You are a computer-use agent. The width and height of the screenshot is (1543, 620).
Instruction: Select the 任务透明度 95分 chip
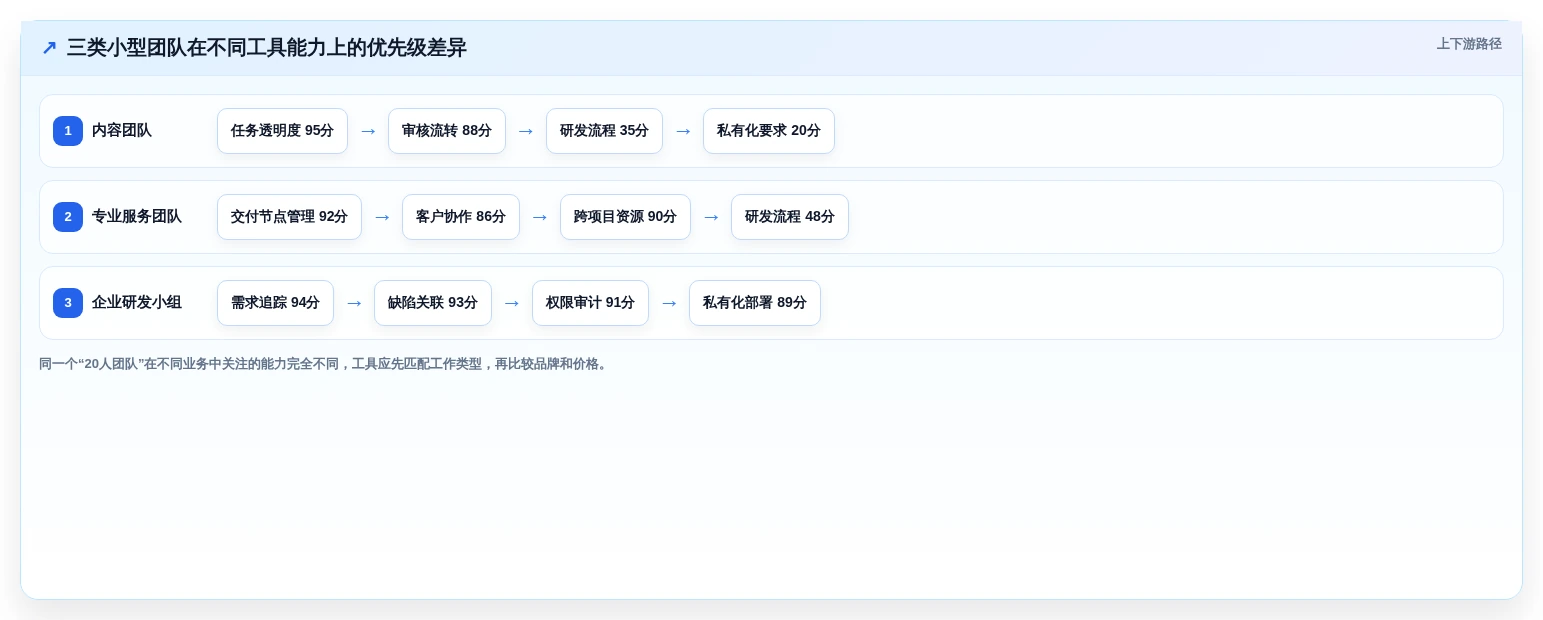click(282, 131)
